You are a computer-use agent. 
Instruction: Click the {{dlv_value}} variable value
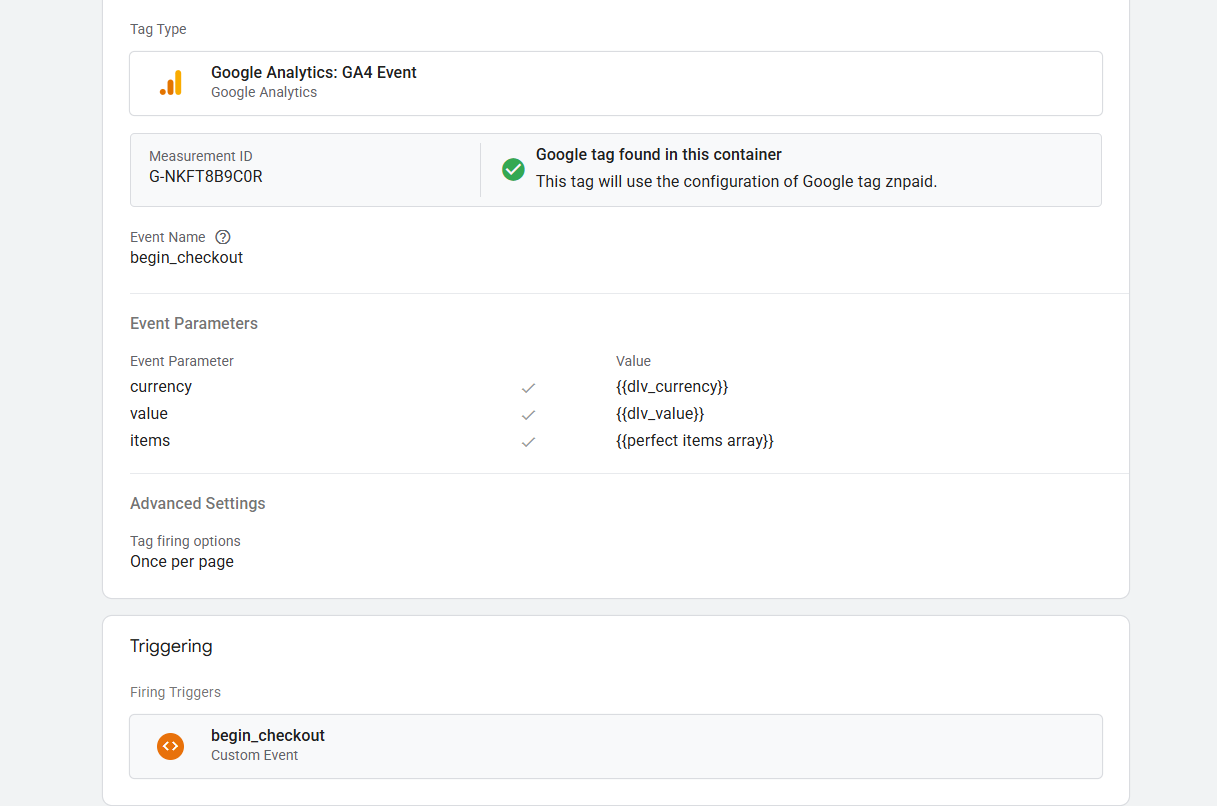click(660, 414)
